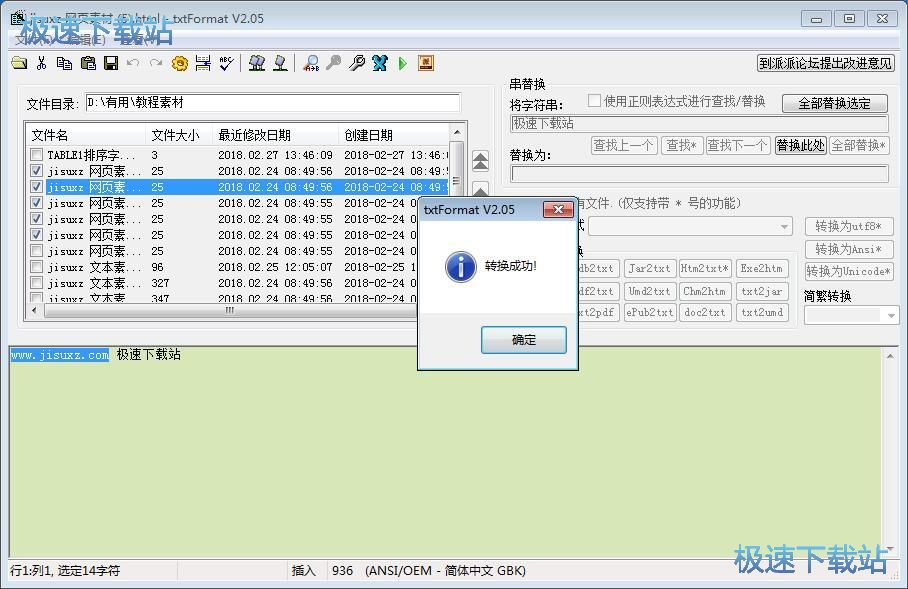Viewport: 908px width, 589px height.
Task: Tick the unchecked jisuxz 网页素 row checkbox
Action: (x=36, y=251)
